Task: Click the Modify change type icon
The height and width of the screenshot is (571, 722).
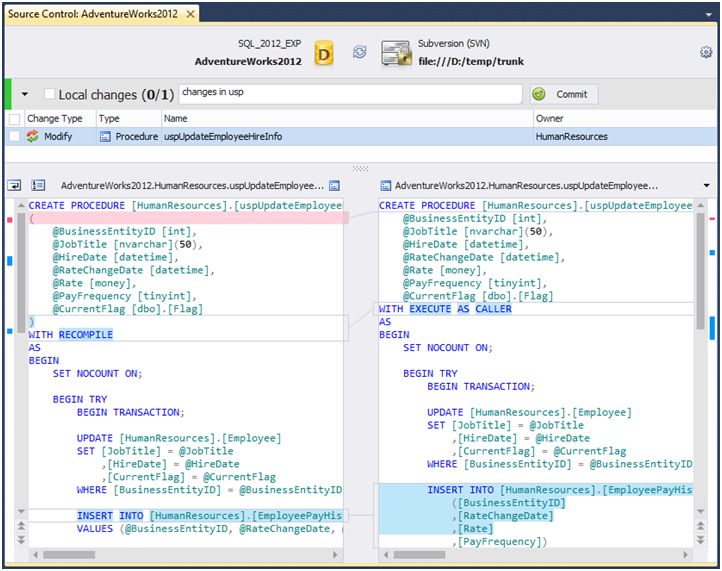Action: click(x=33, y=137)
